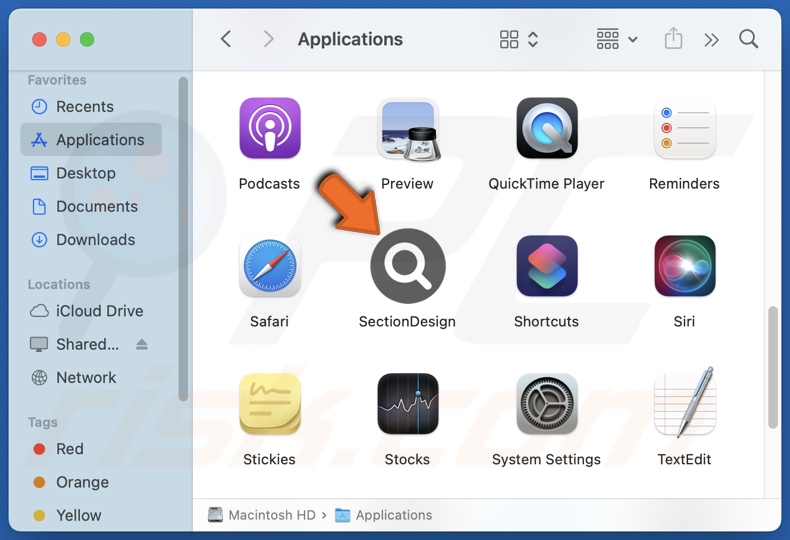Open Documents in the sidebar
The image size is (790, 540).
tap(91, 207)
